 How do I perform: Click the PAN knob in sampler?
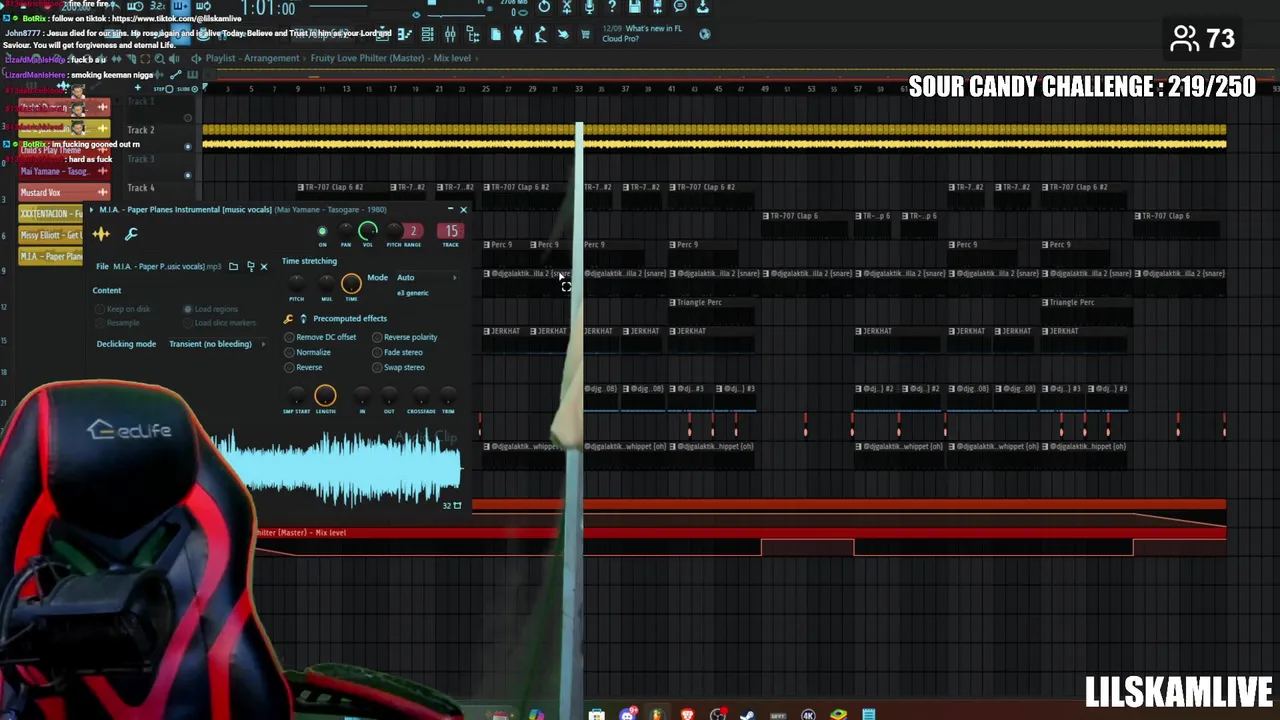346,231
